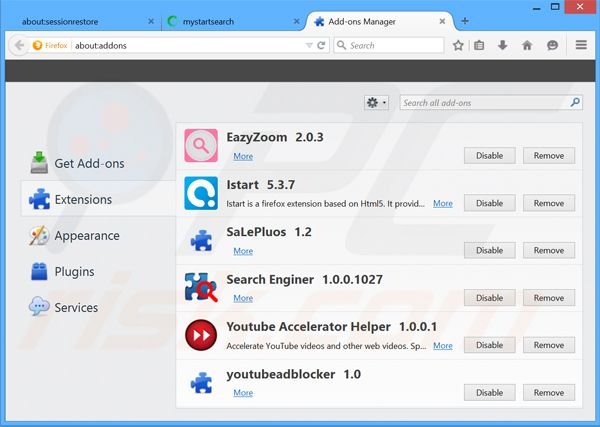
Task: Open the chat bubble toolbar icon
Action: (552, 46)
